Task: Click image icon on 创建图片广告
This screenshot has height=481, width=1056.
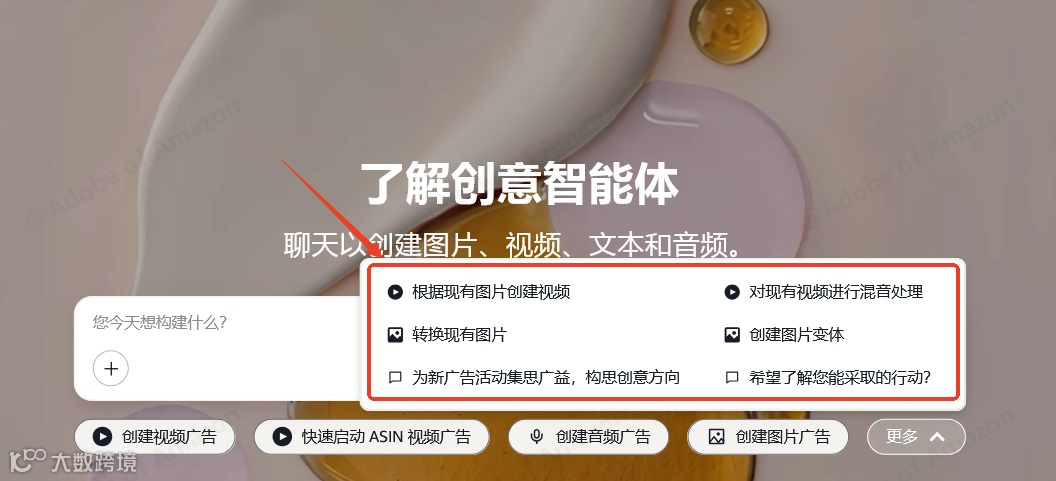Action: (717, 437)
